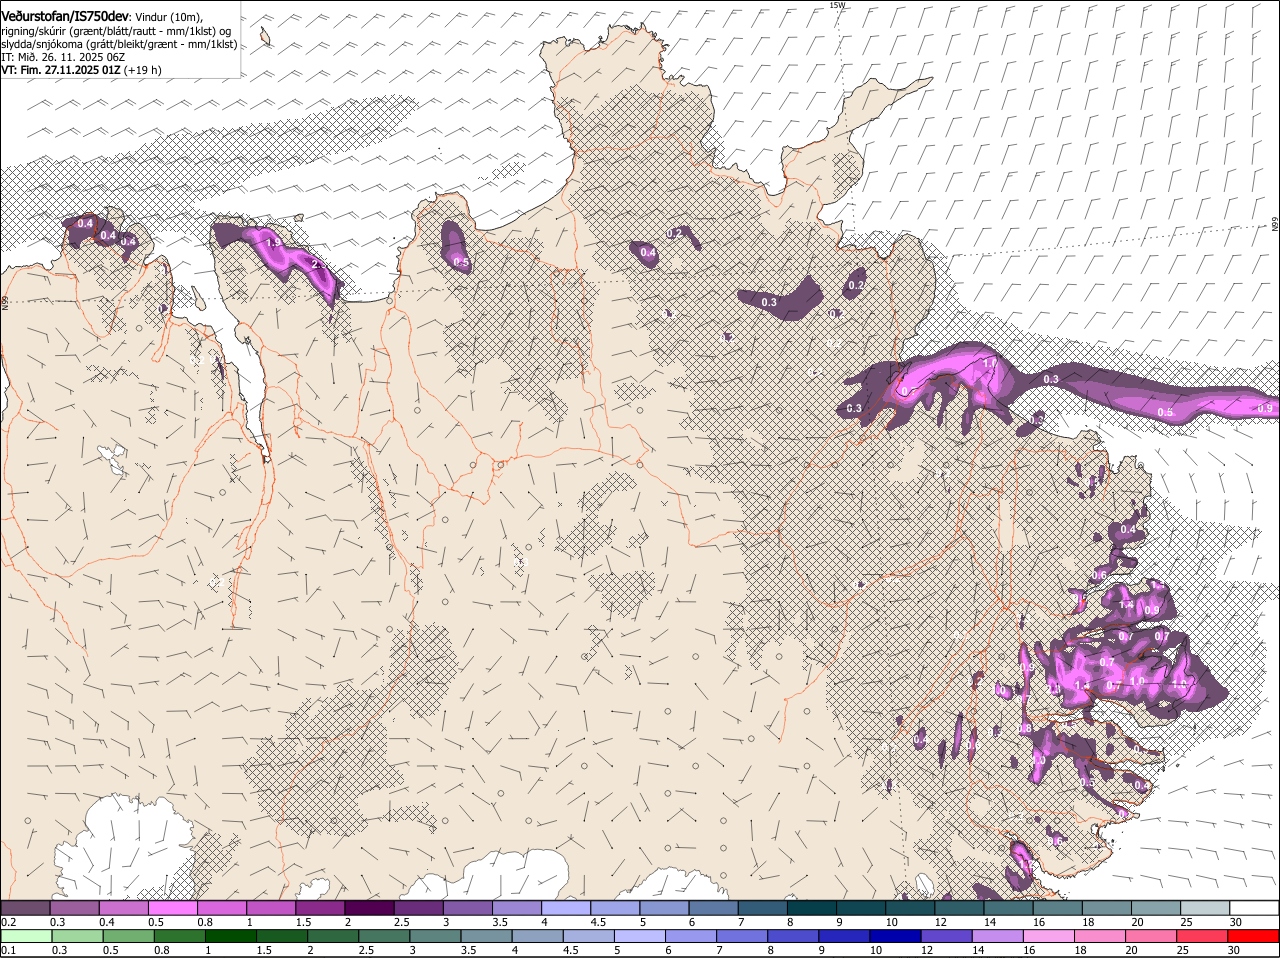1280x958 pixels.
Task: Click lower legend lavender swatch between 5 and 6
Action: (640, 936)
